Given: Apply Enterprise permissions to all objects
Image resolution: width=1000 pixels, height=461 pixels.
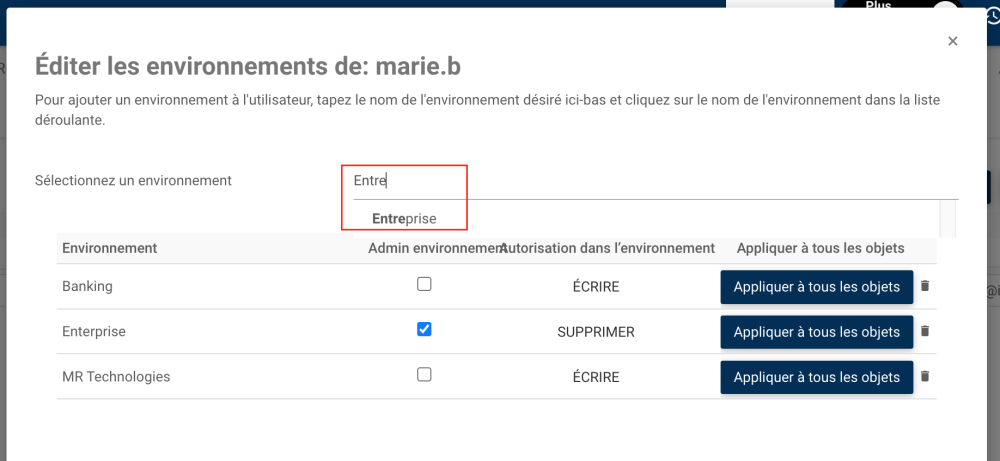Looking at the screenshot, I should click(x=817, y=332).
